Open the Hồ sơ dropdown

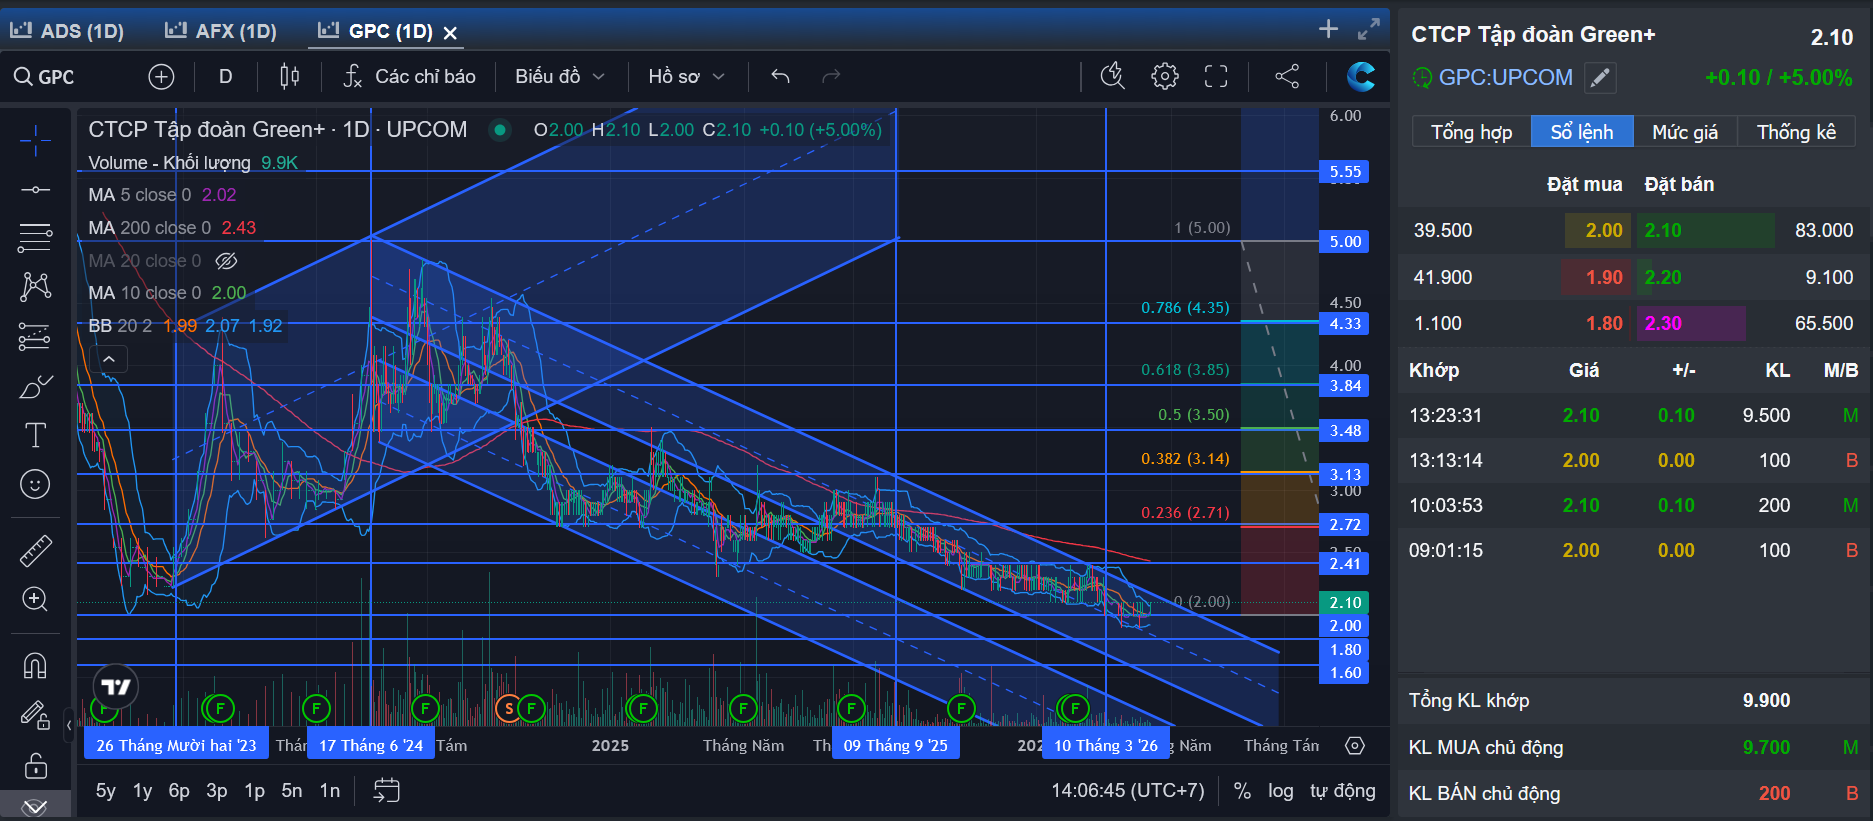[x=686, y=77]
